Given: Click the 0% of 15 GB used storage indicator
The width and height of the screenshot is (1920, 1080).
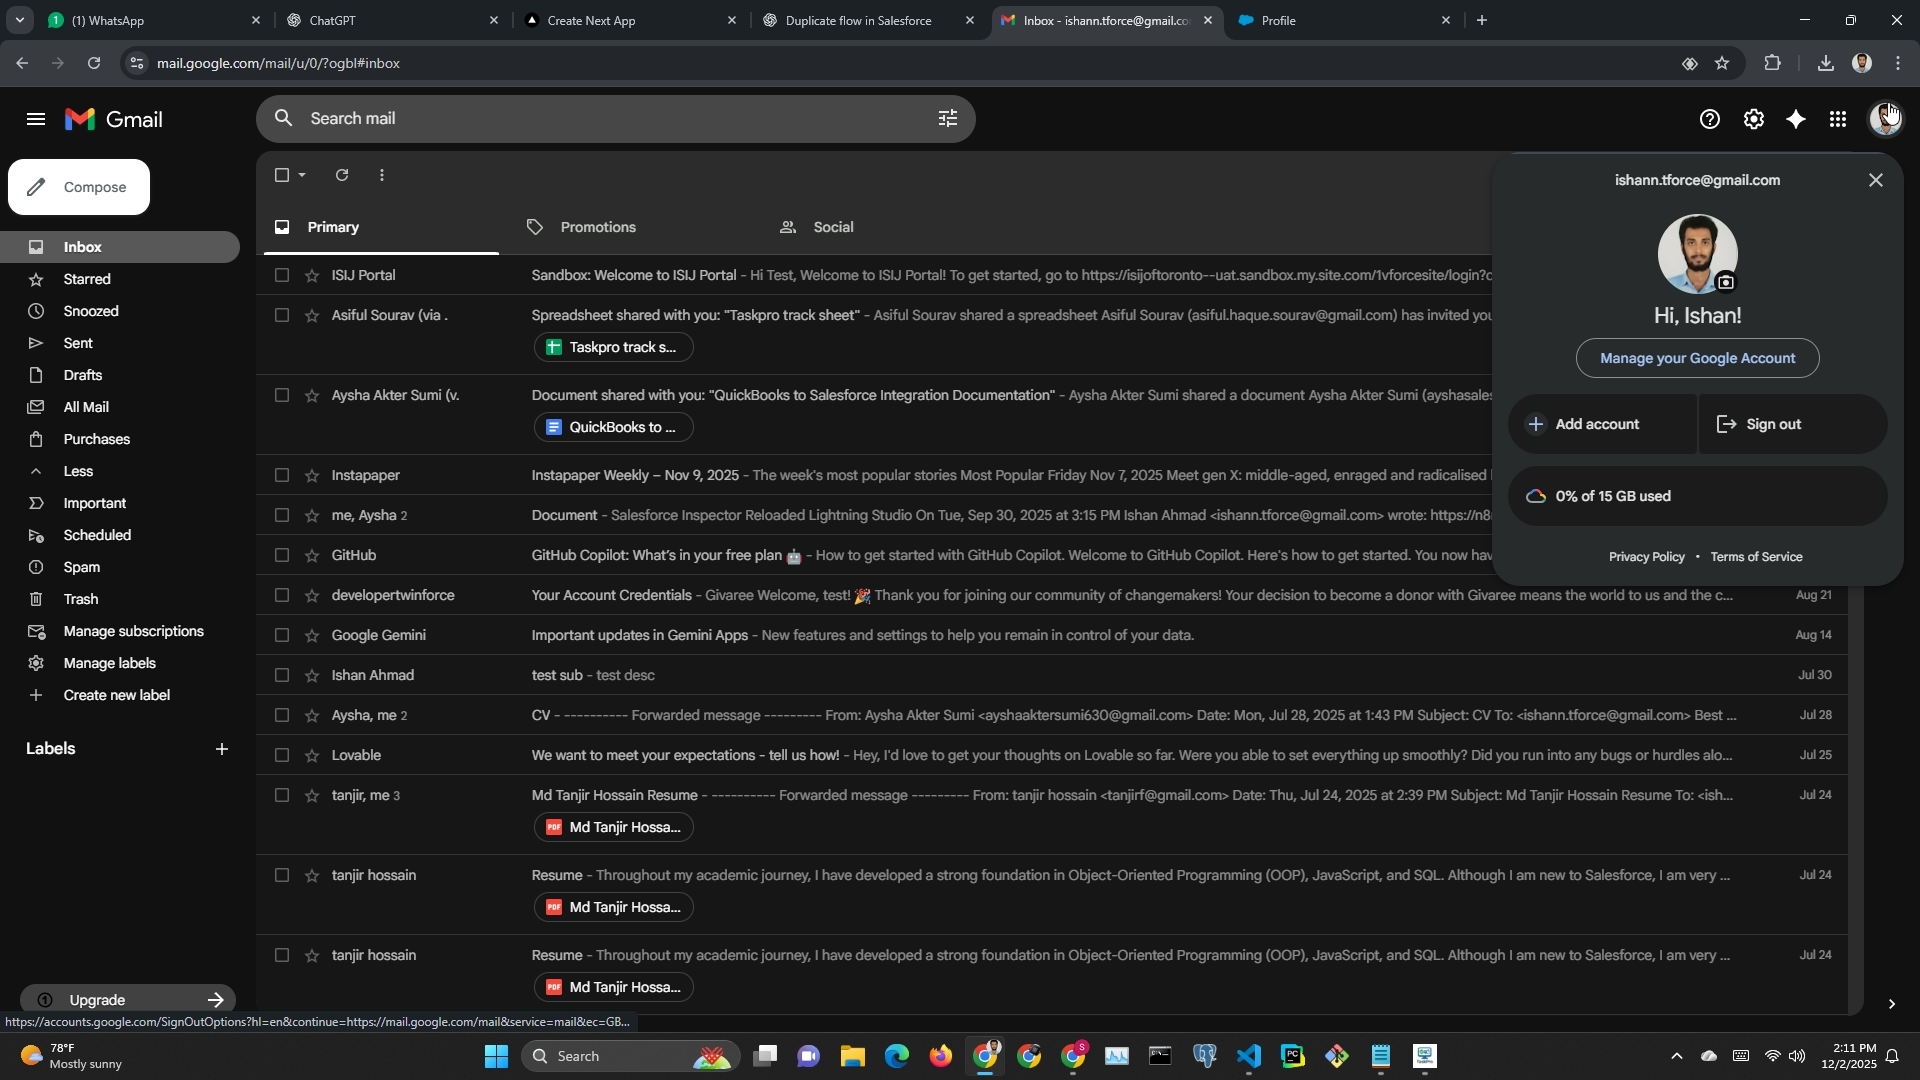Looking at the screenshot, I should click(x=1612, y=496).
